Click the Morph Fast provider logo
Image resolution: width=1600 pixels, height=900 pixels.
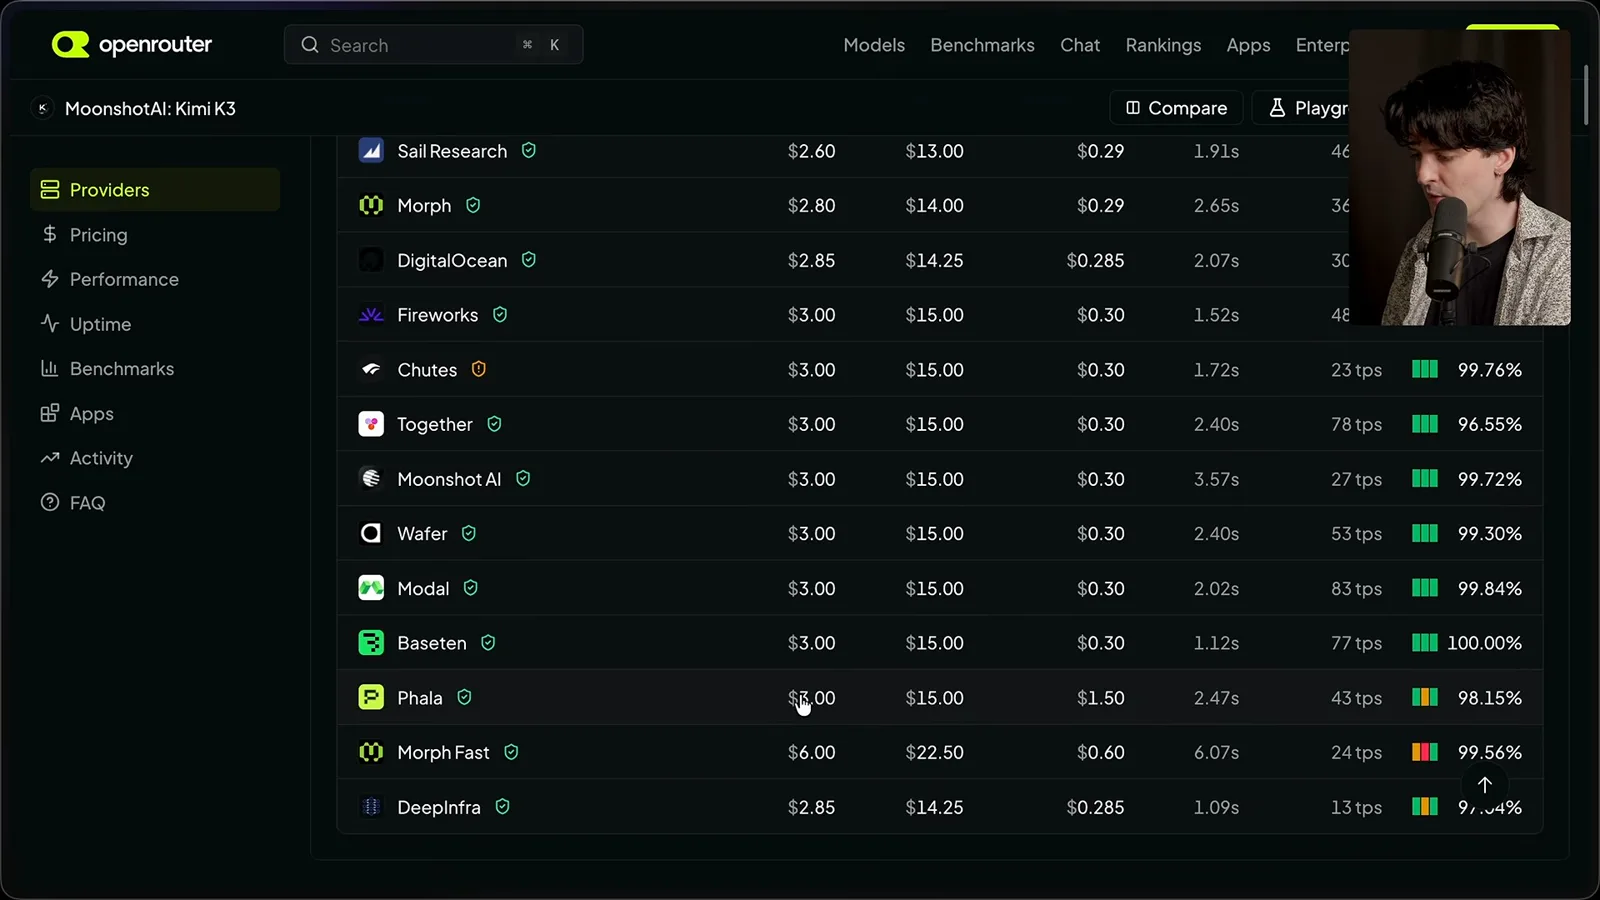(x=371, y=752)
